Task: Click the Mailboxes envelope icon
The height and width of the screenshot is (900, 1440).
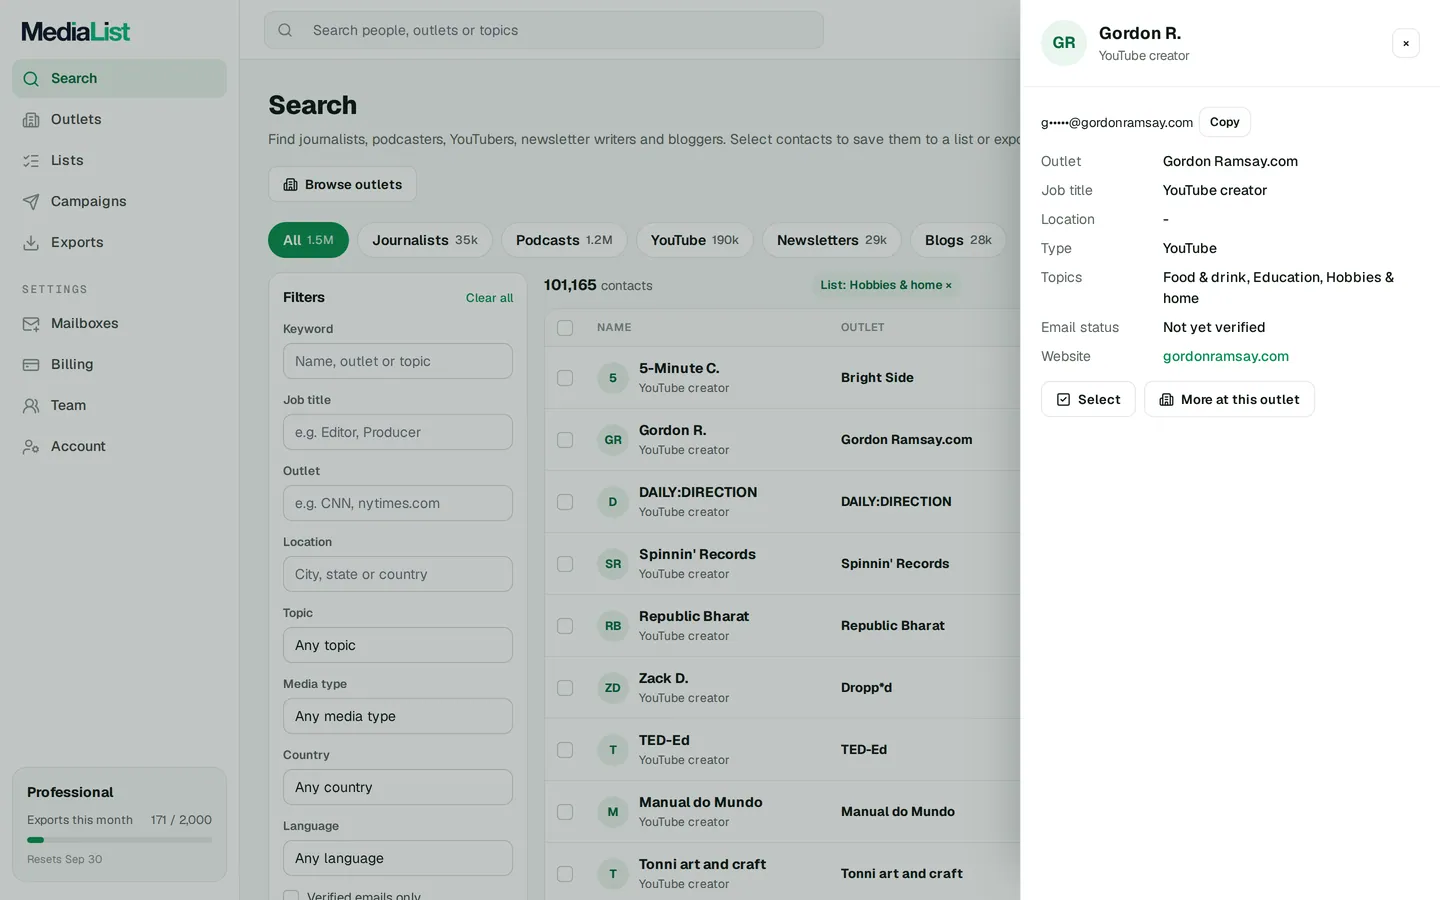Action: coord(31,324)
